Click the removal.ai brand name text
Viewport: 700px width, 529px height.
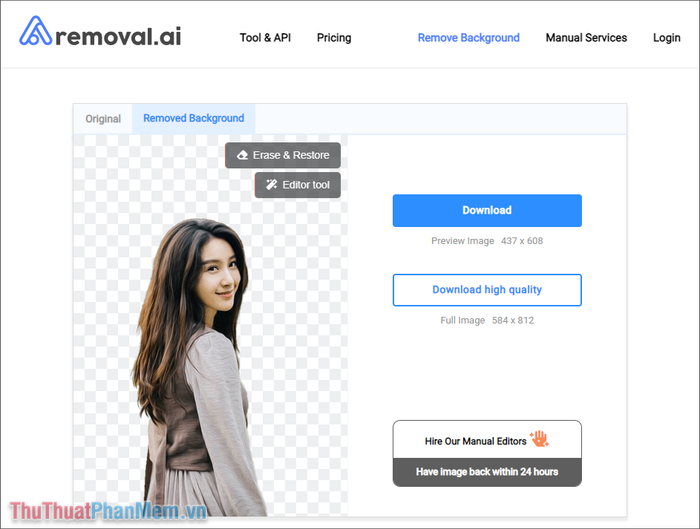click(118, 36)
